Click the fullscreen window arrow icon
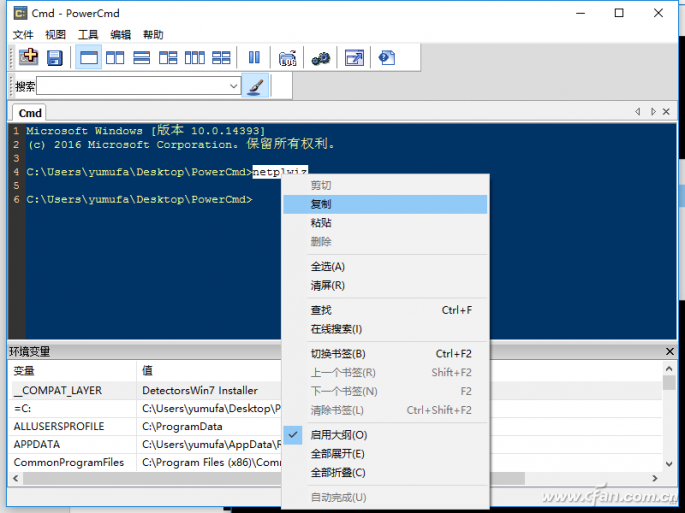This screenshot has width=685, height=513. (354, 58)
